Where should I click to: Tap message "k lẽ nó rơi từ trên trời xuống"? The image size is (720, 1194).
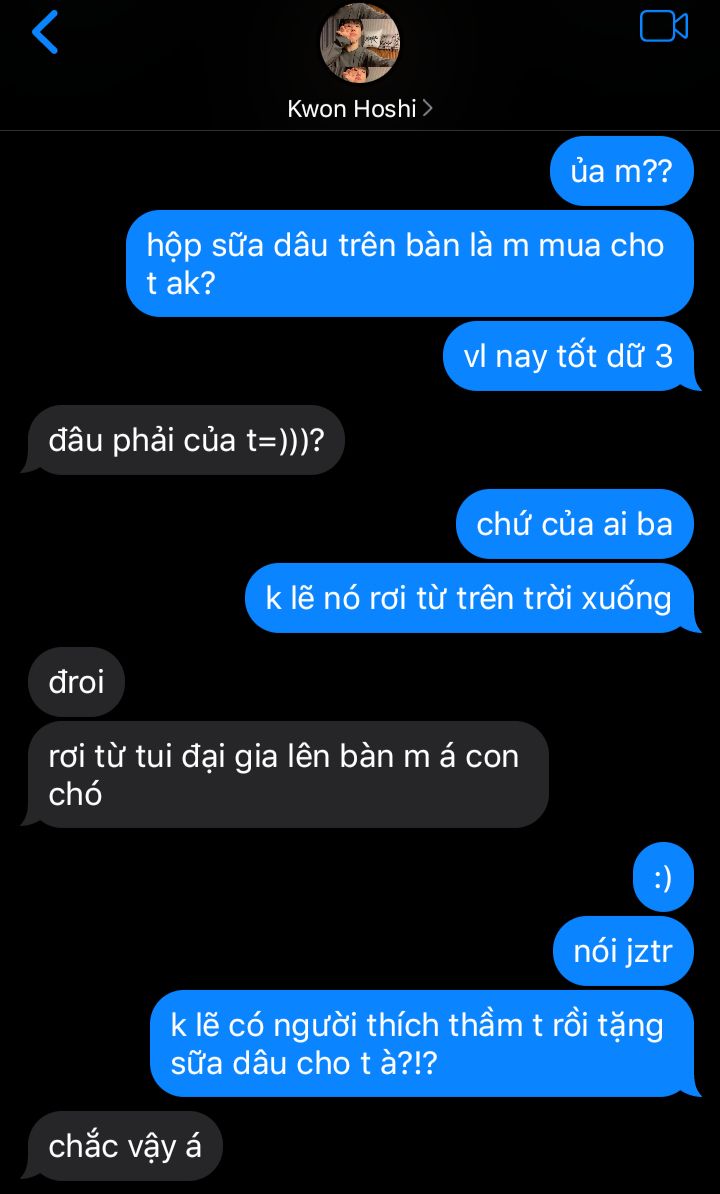470,599
